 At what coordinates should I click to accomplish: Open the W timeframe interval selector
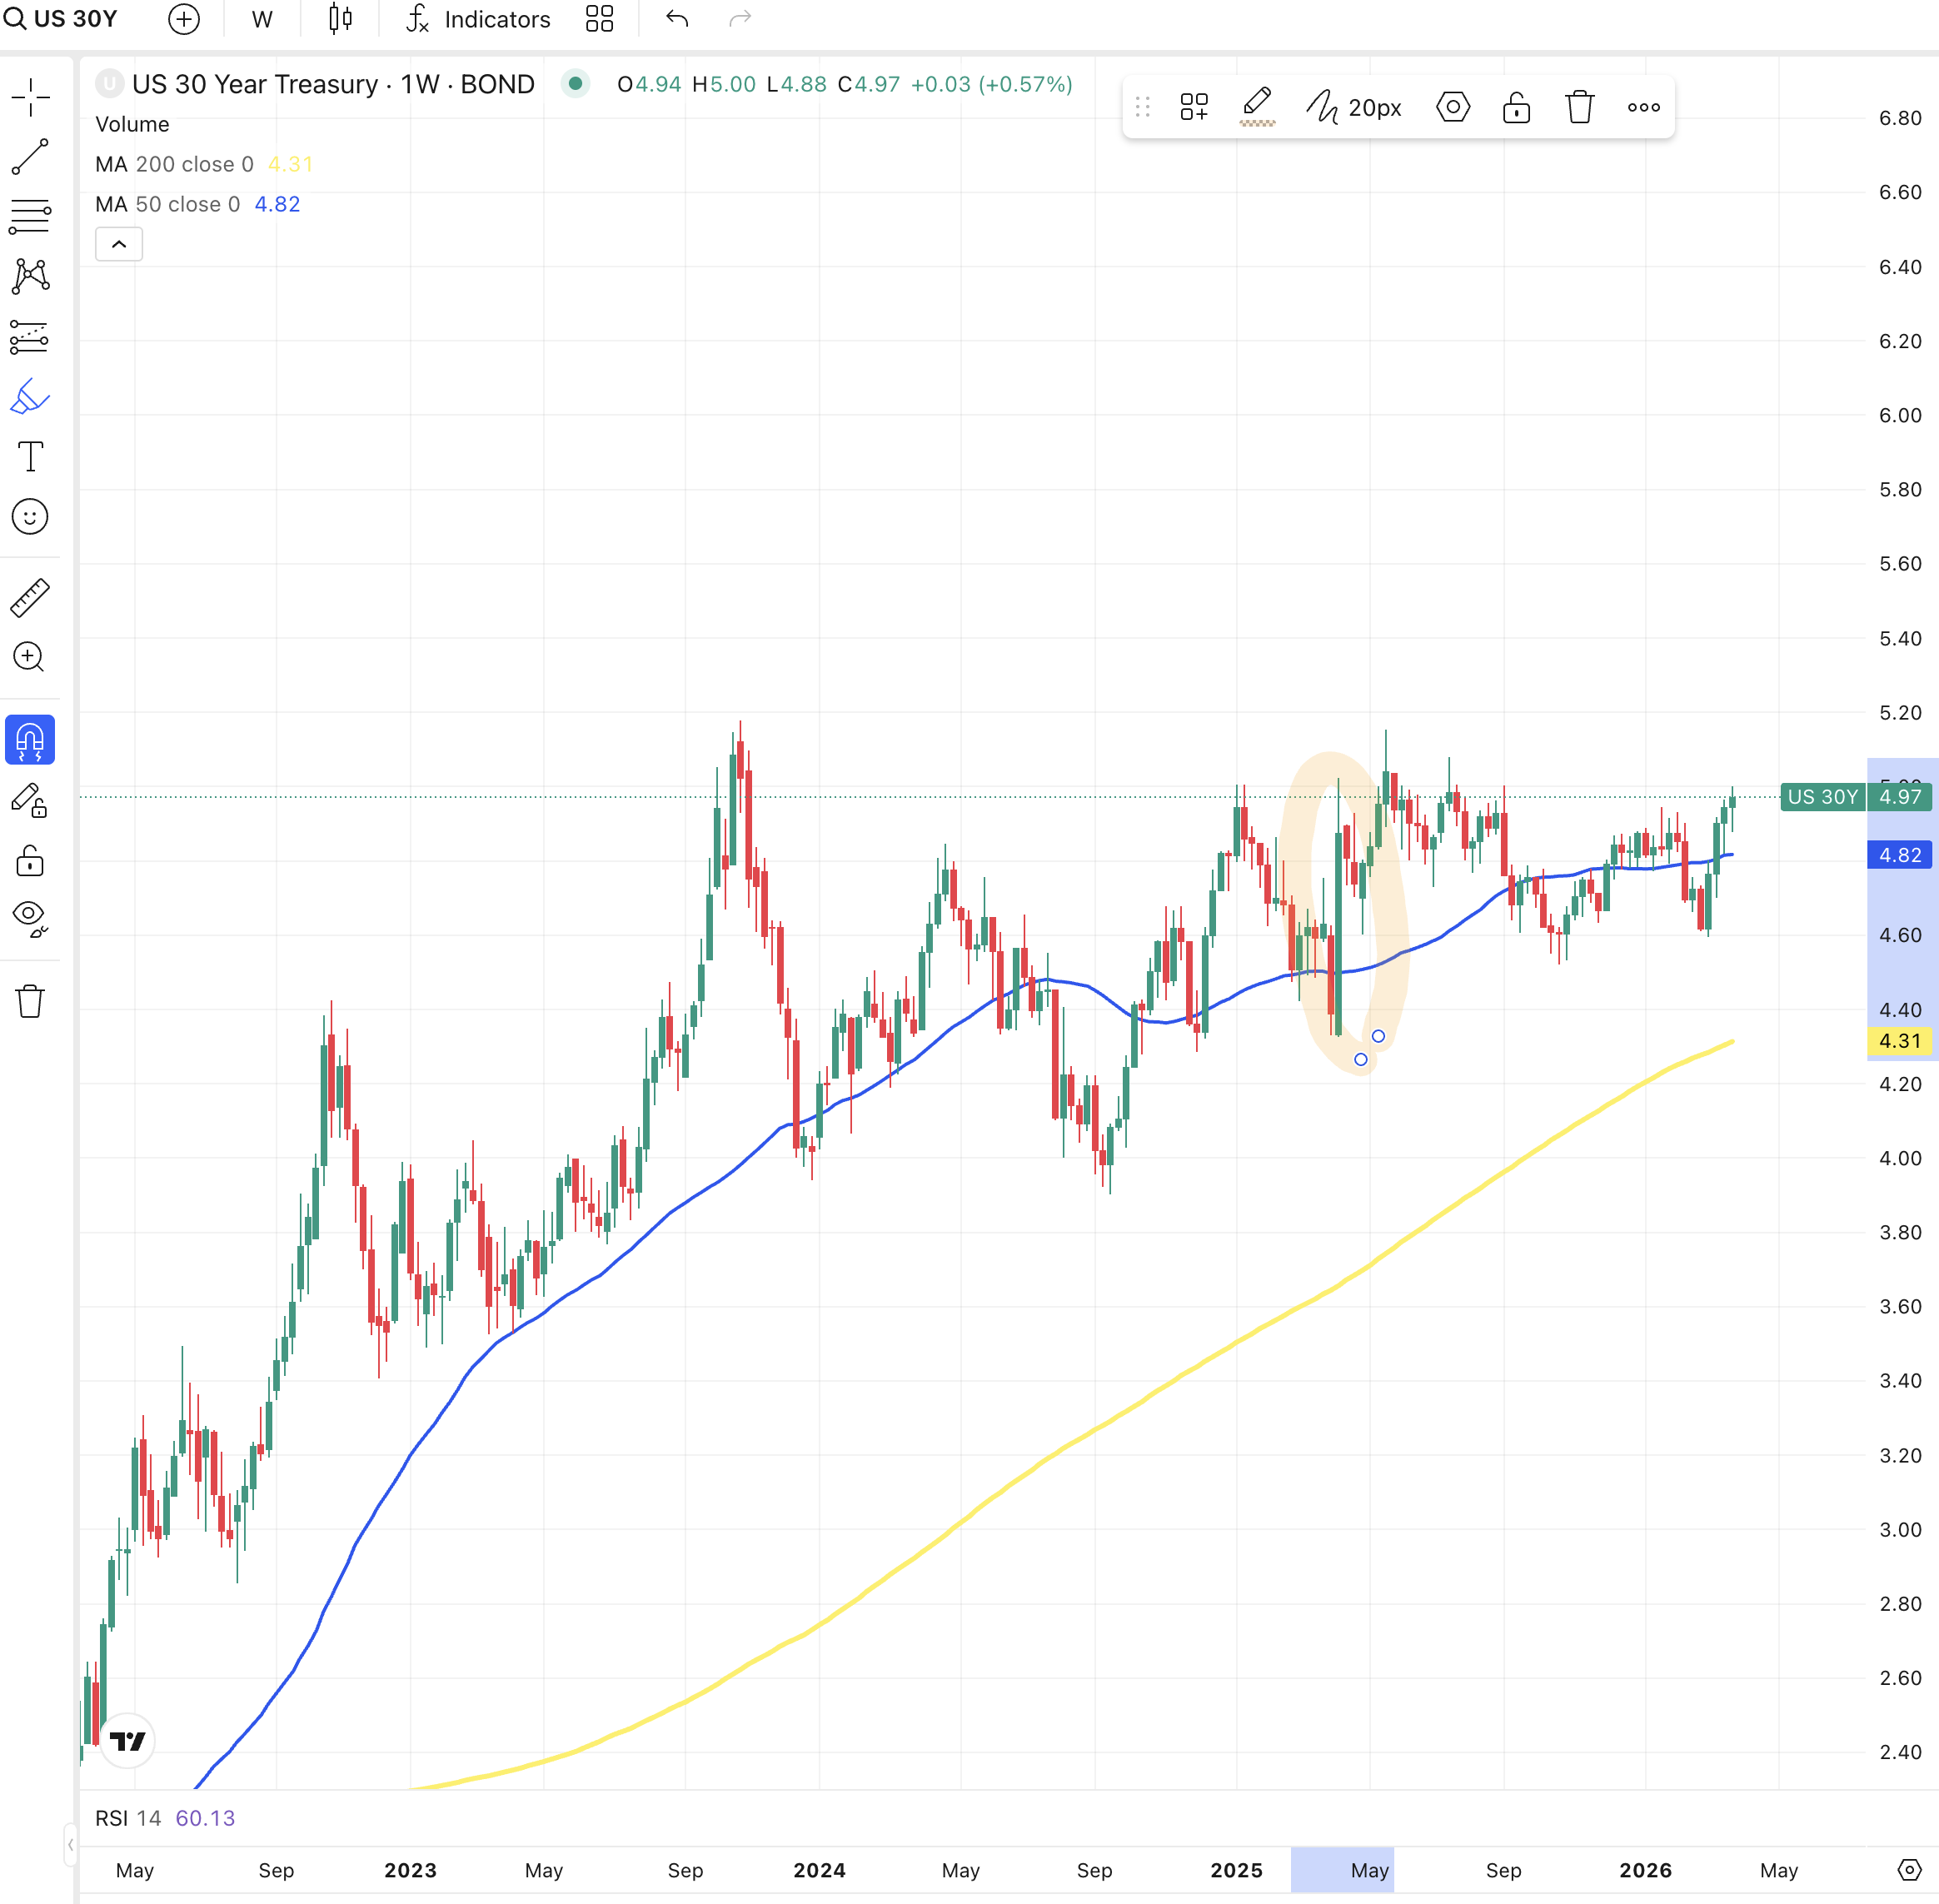point(262,19)
